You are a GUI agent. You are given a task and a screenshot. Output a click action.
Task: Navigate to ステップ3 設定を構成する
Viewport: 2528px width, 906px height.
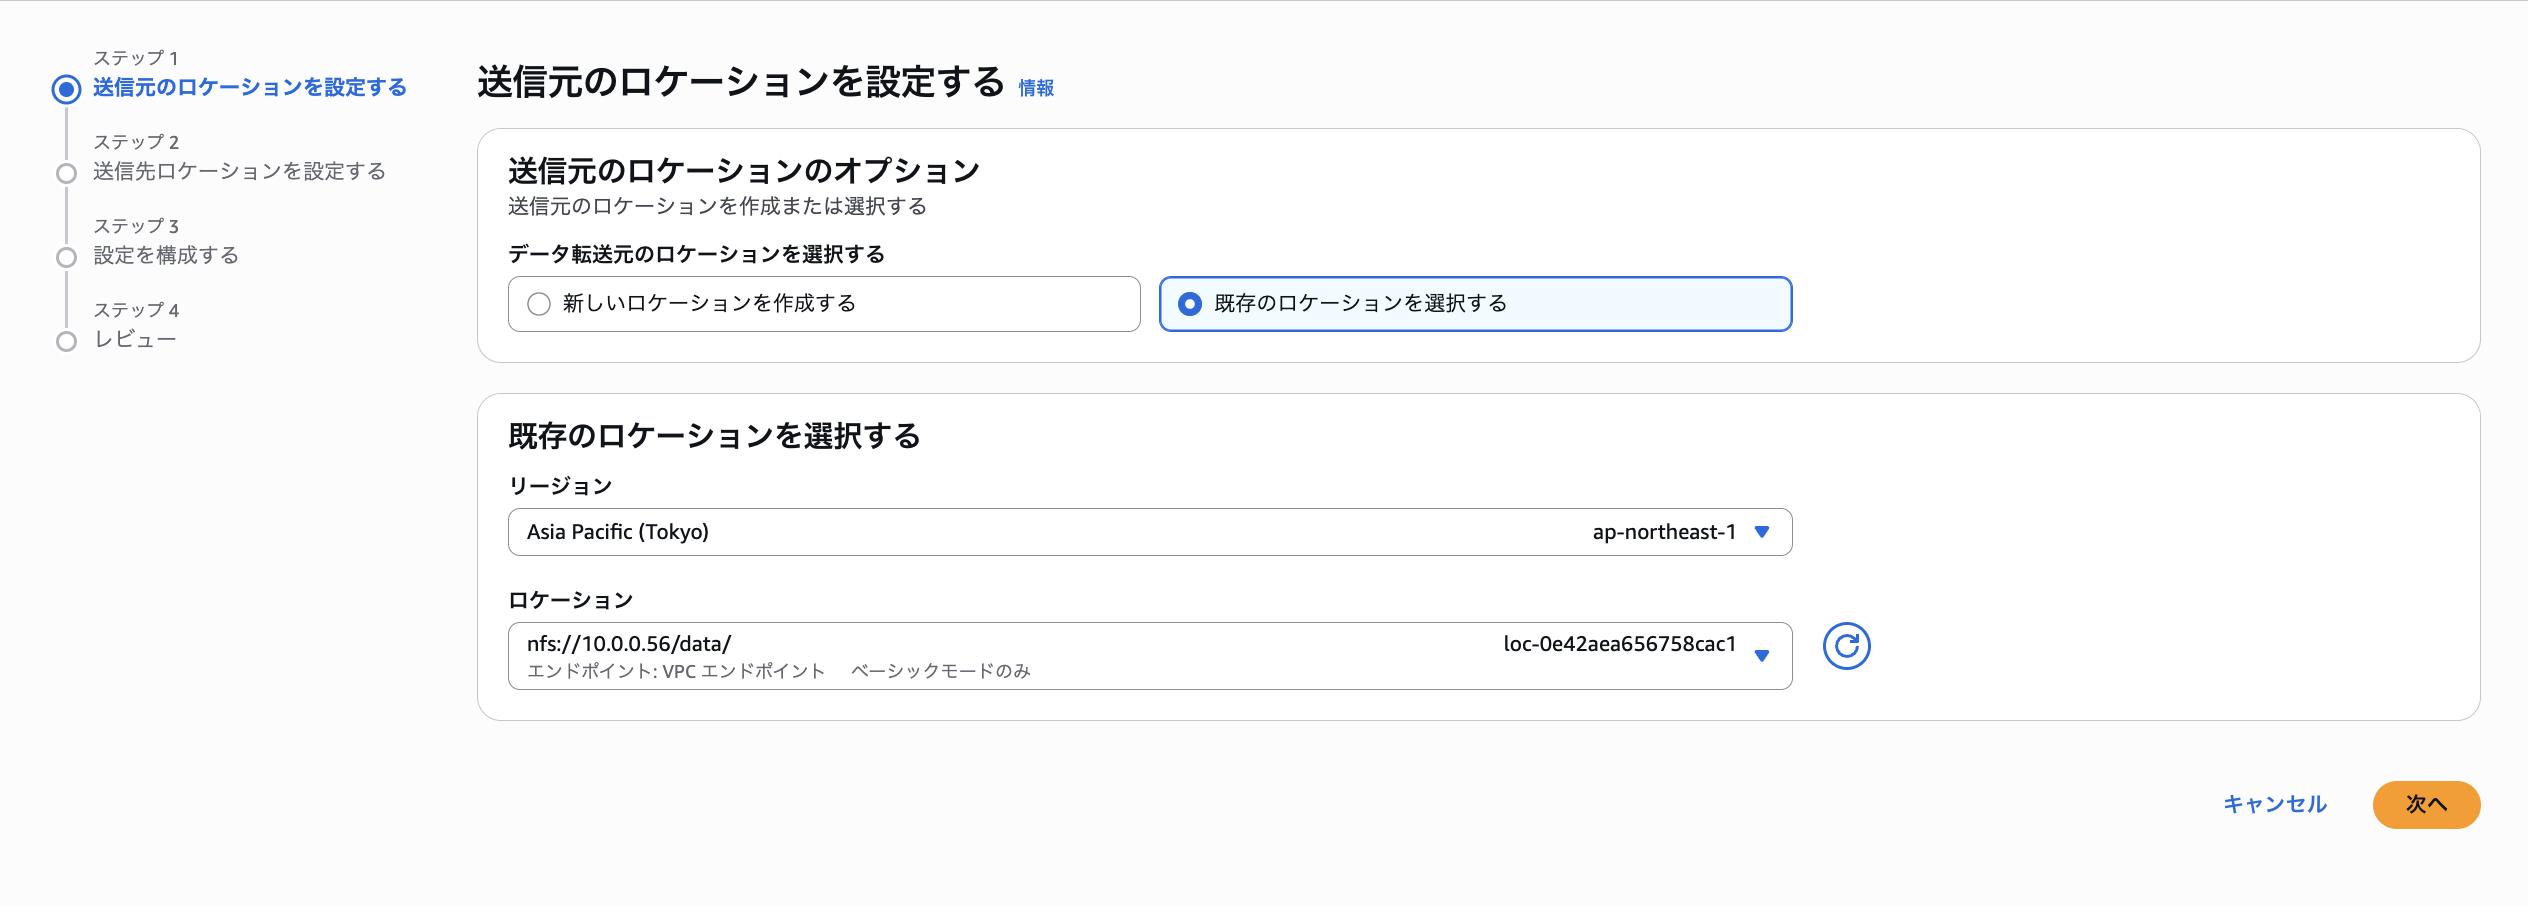[166, 256]
